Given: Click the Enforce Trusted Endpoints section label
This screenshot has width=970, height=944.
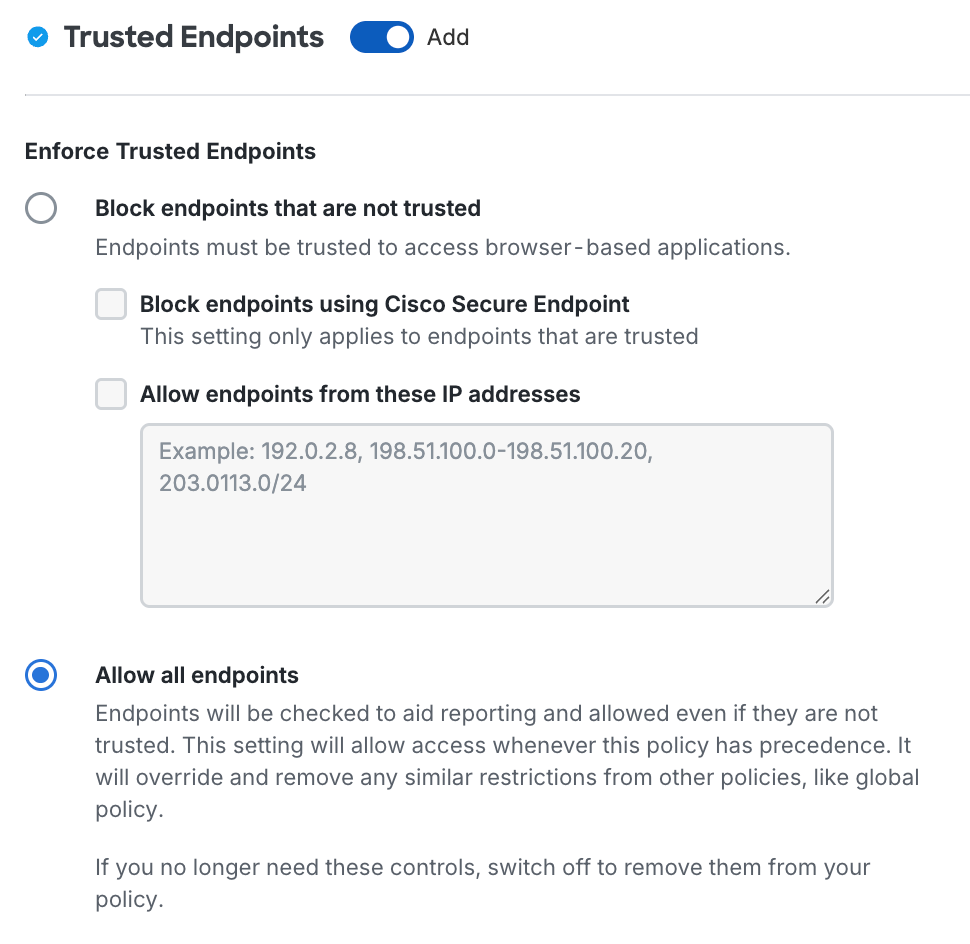Looking at the screenshot, I should tap(169, 151).
